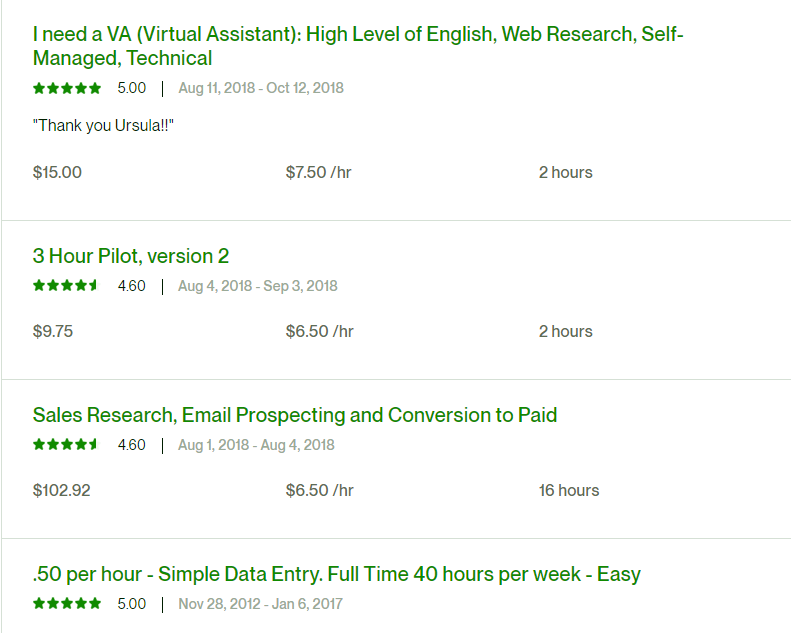This screenshot has width=791, height=633.
Task: Click the $15.00 earnings amount
Action: 57,172
